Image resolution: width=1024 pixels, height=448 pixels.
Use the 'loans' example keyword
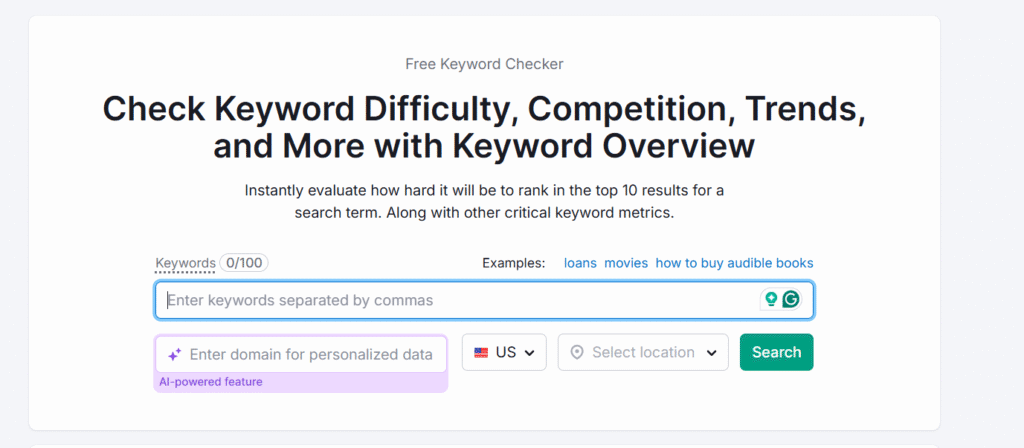[581, 263]
